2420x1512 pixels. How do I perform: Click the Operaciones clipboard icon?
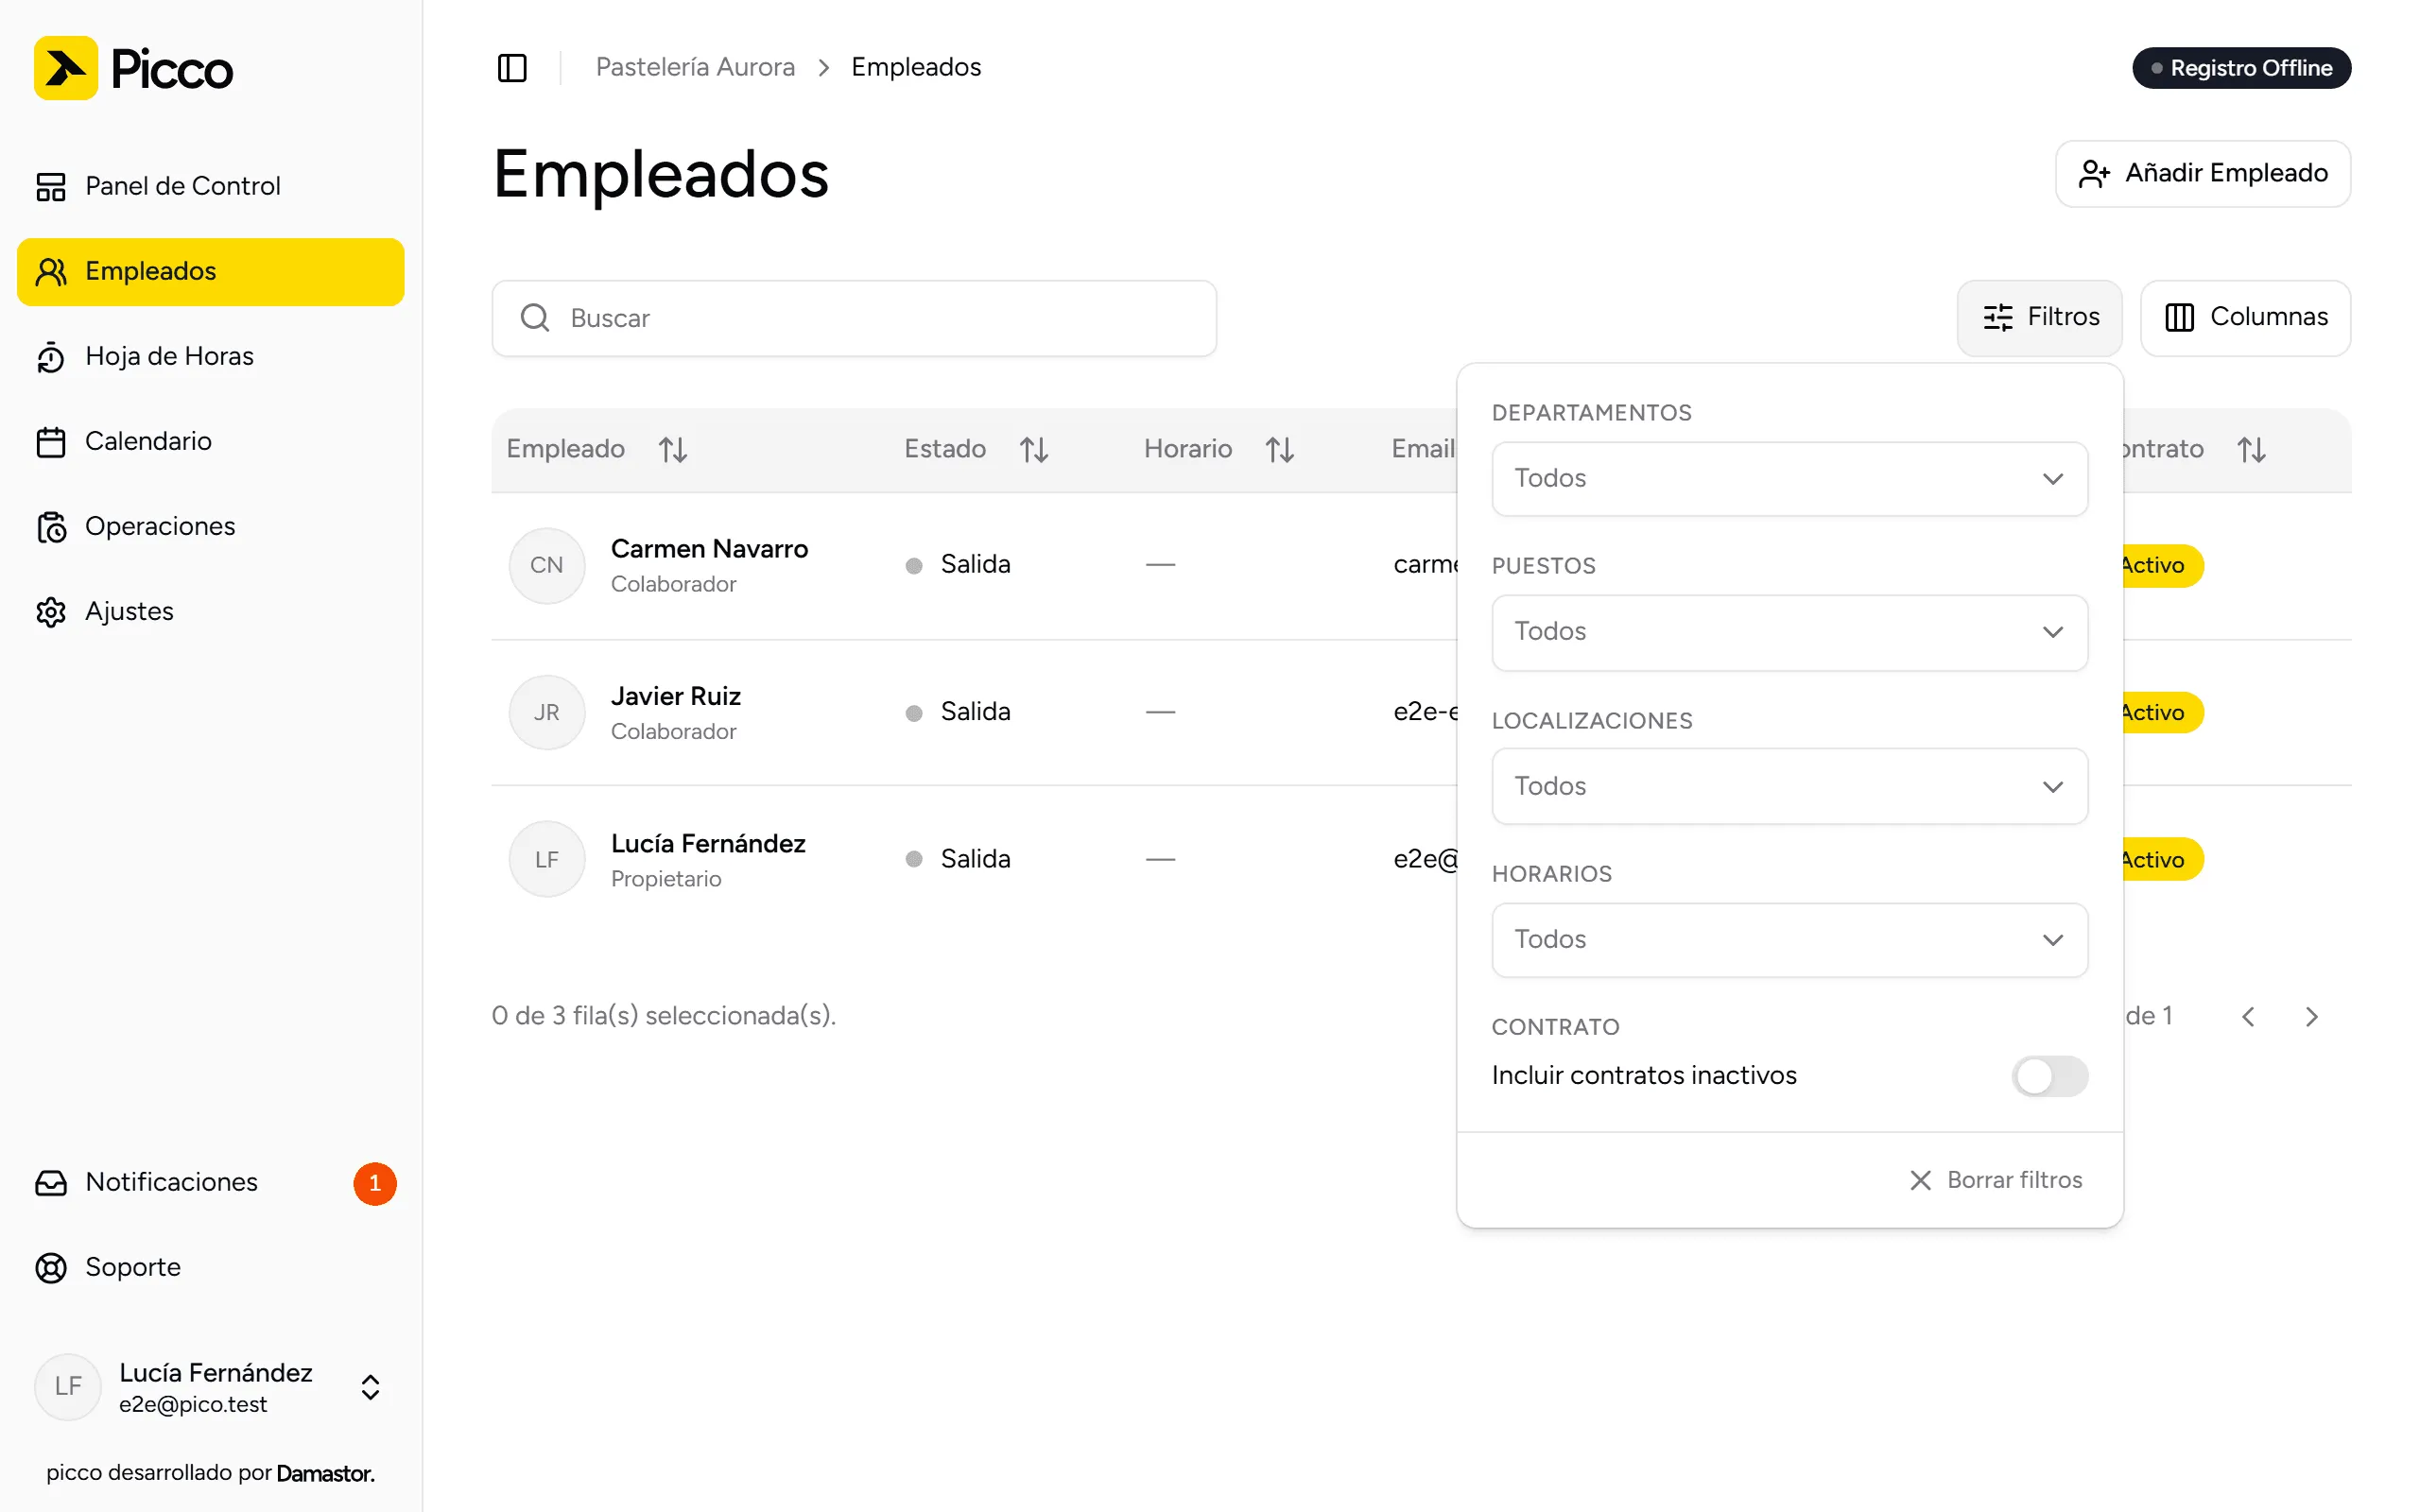pyautogui.click(x=51, y=527)
